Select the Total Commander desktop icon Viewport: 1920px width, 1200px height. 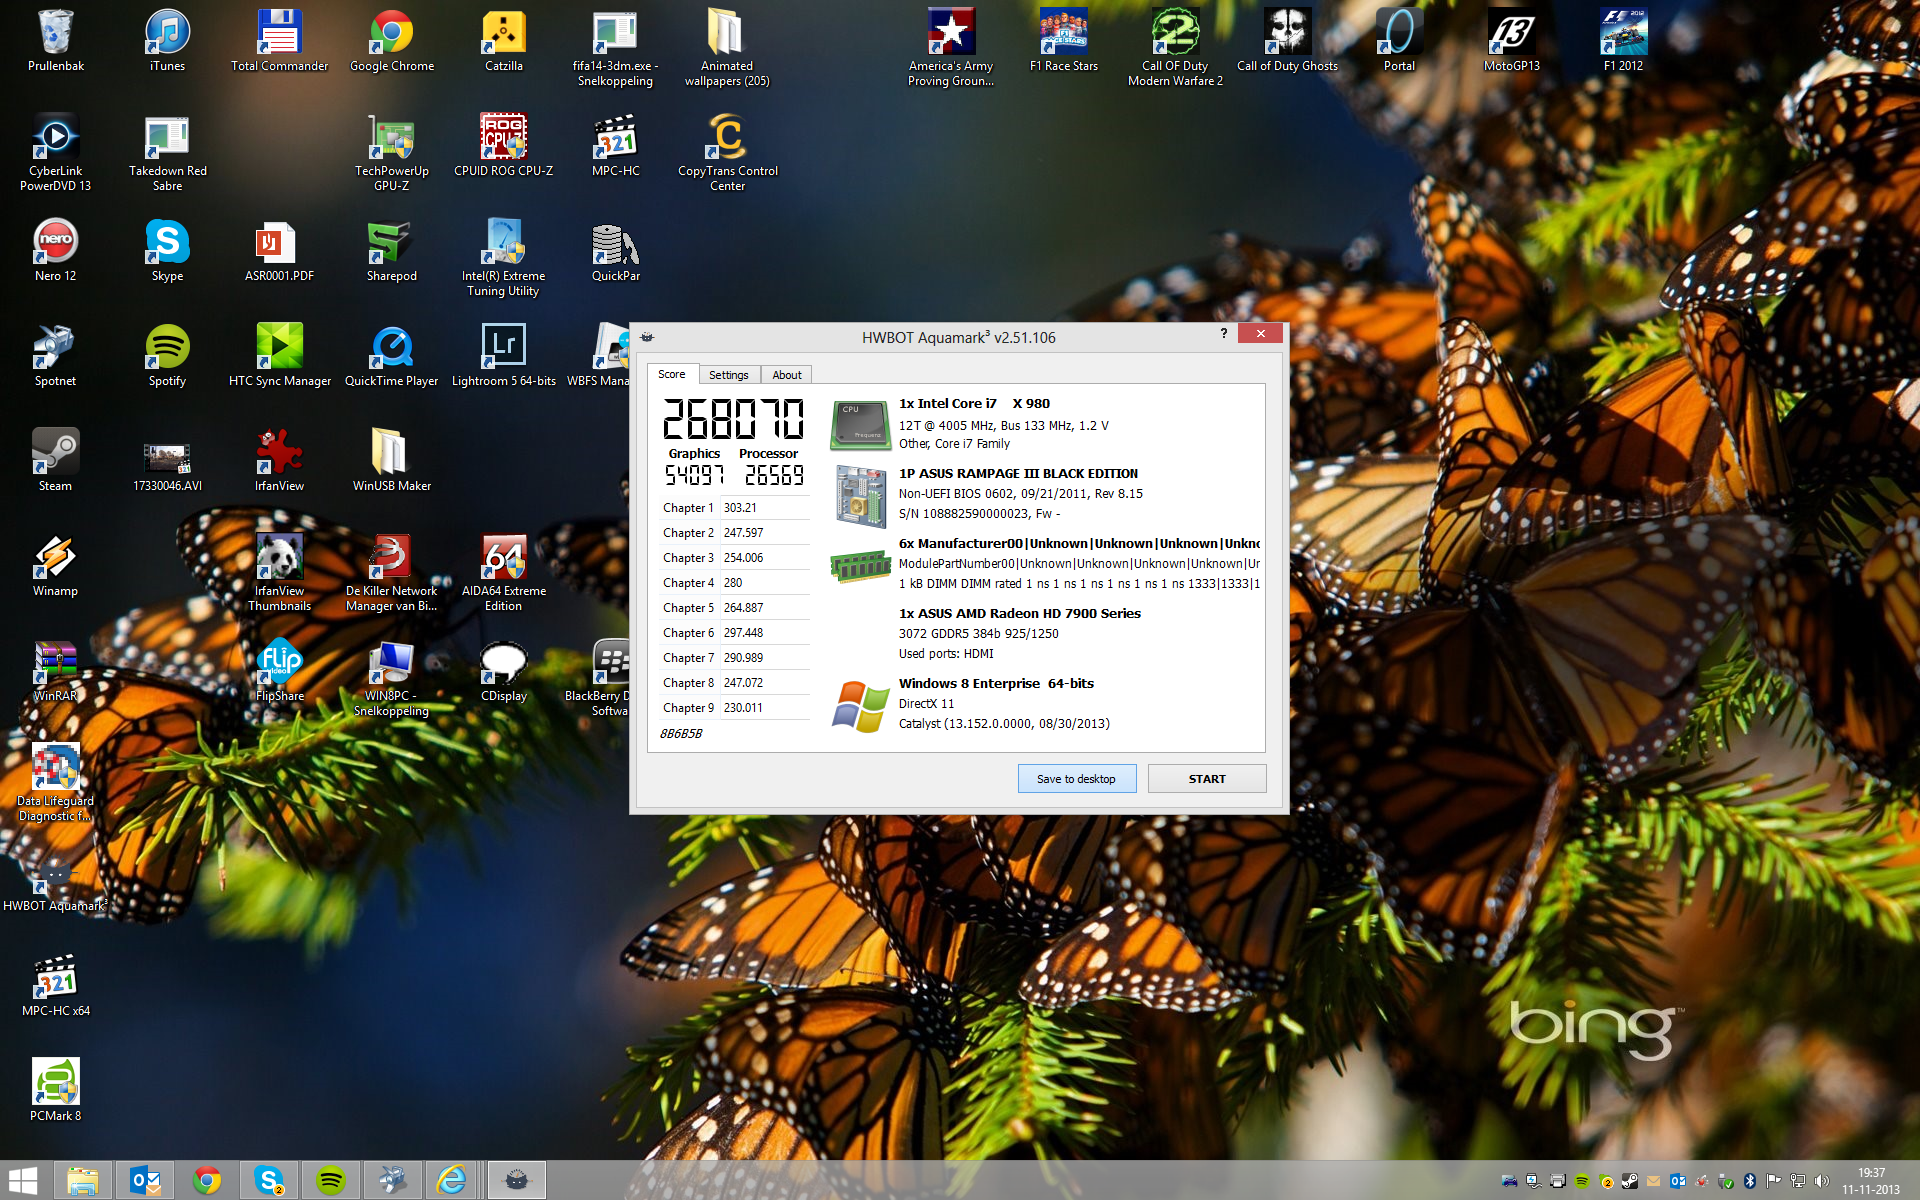click(280, 40)
